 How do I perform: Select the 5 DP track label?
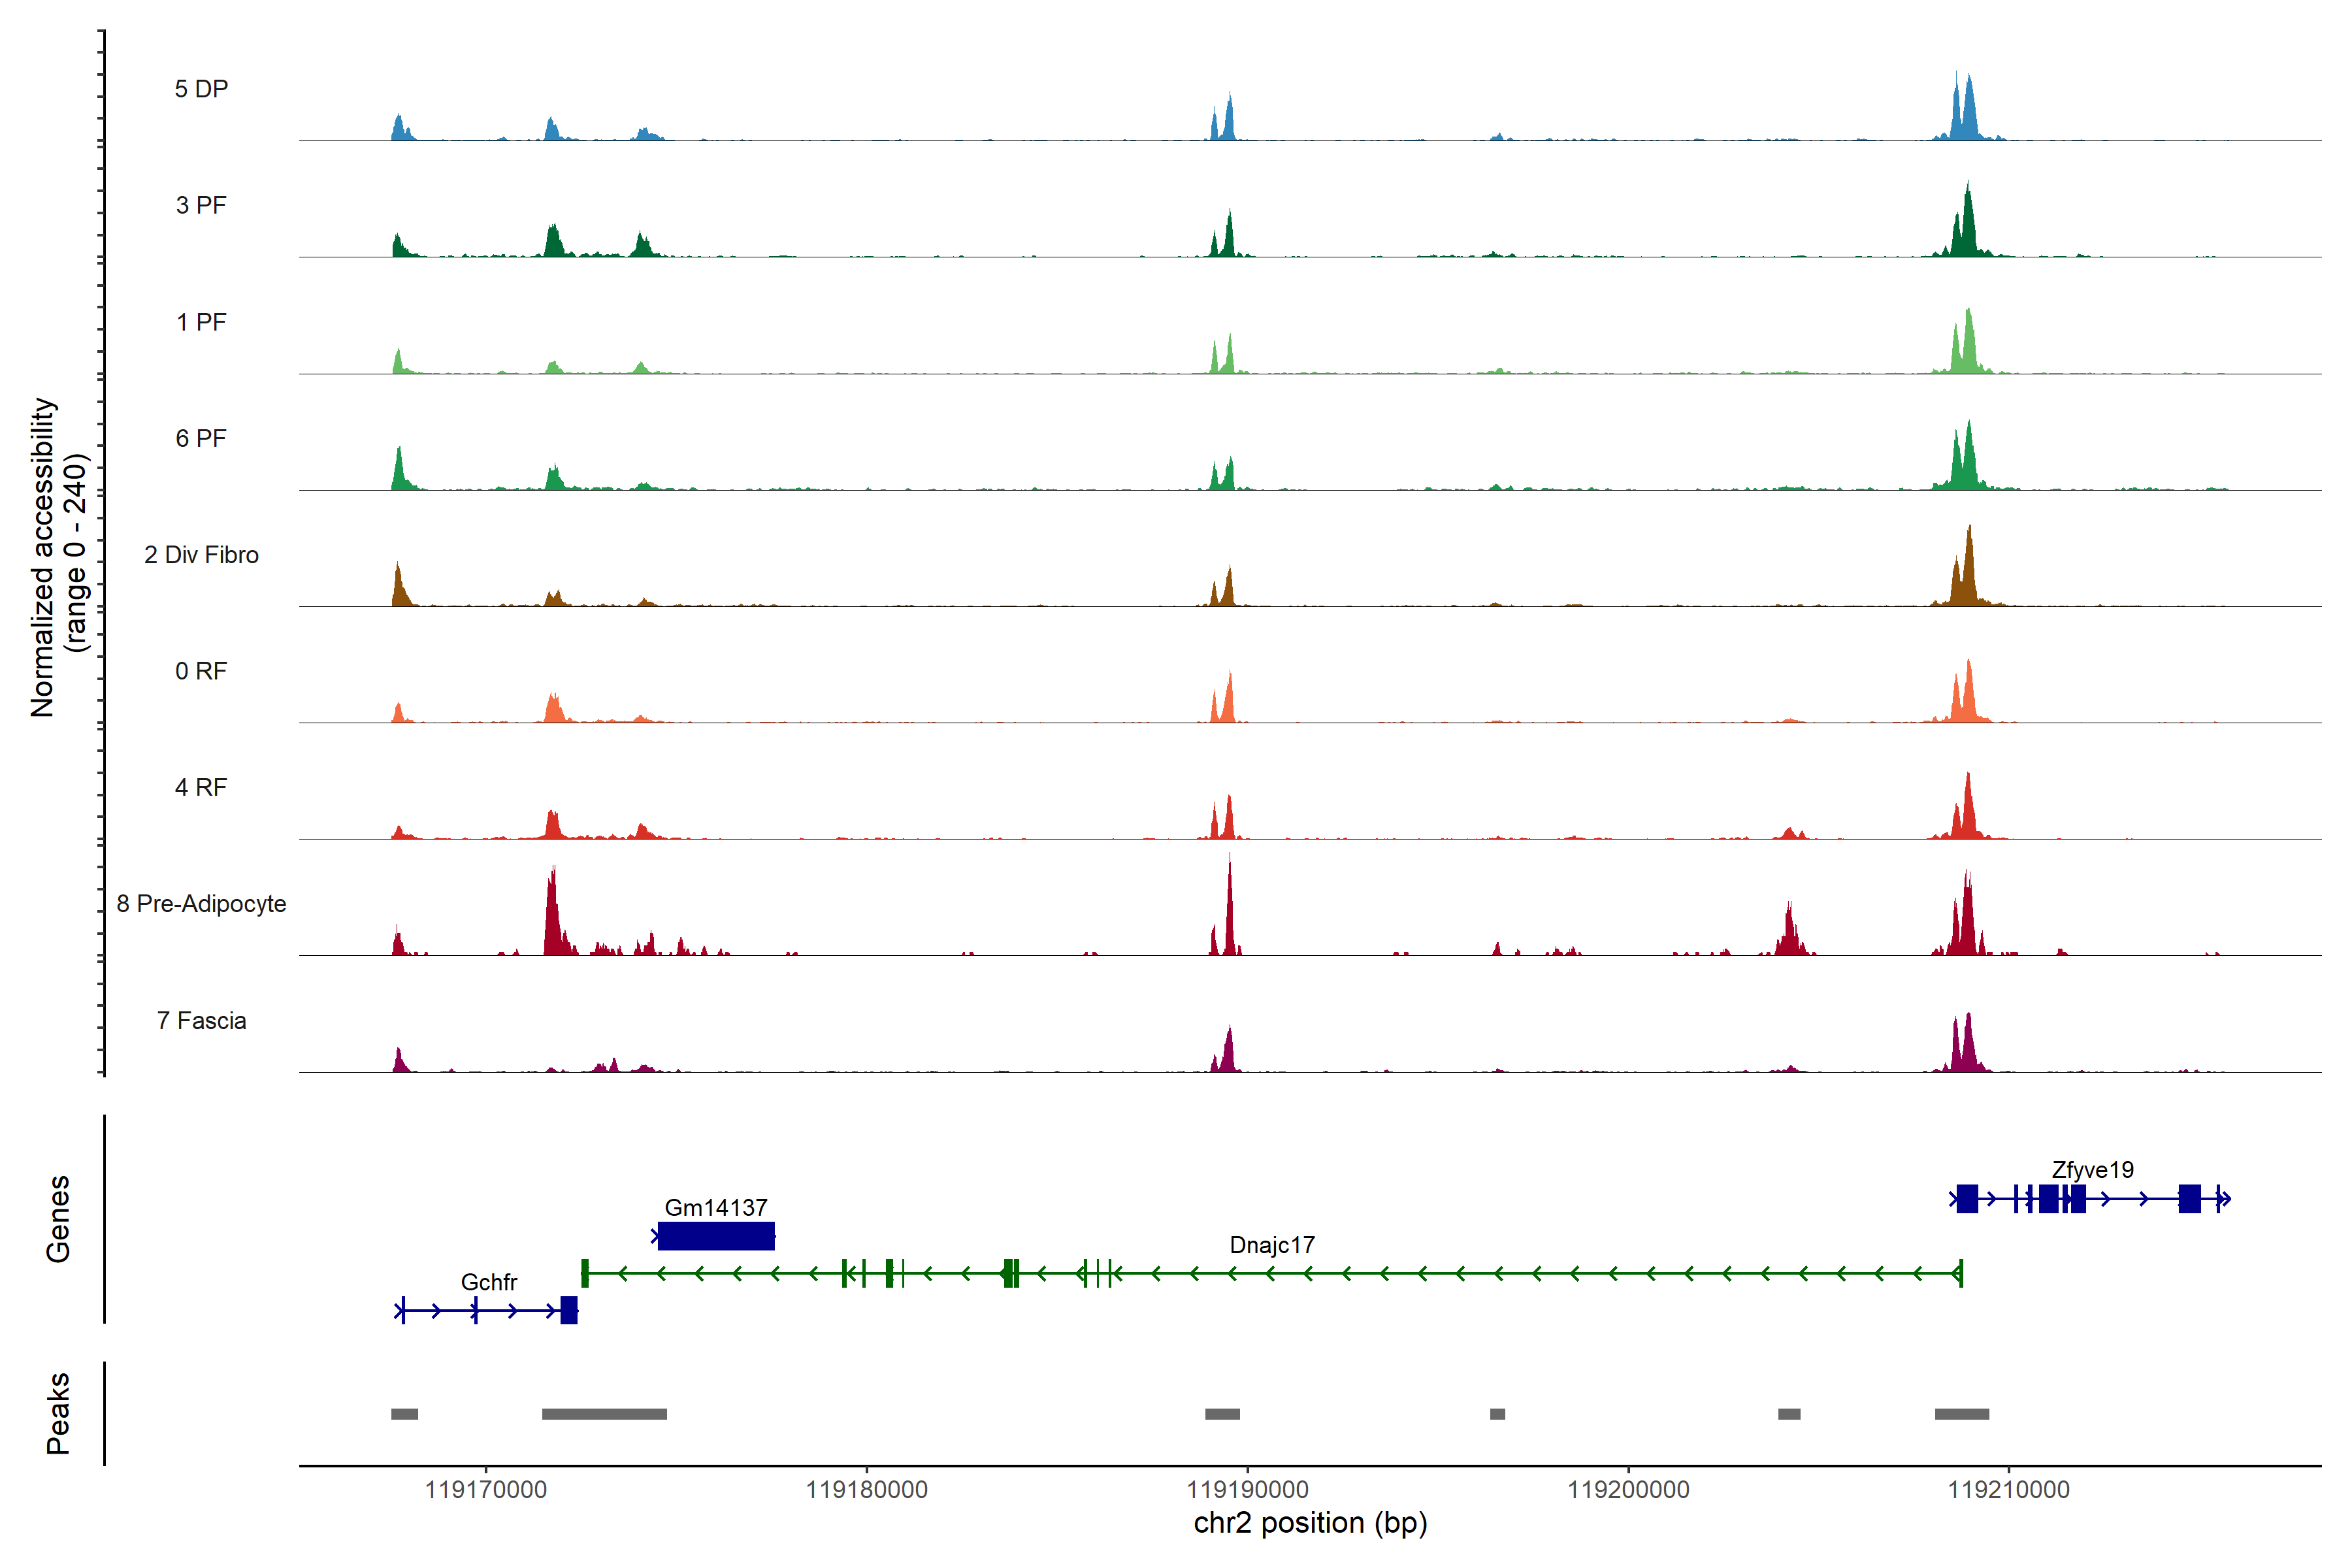coord(201,89)
